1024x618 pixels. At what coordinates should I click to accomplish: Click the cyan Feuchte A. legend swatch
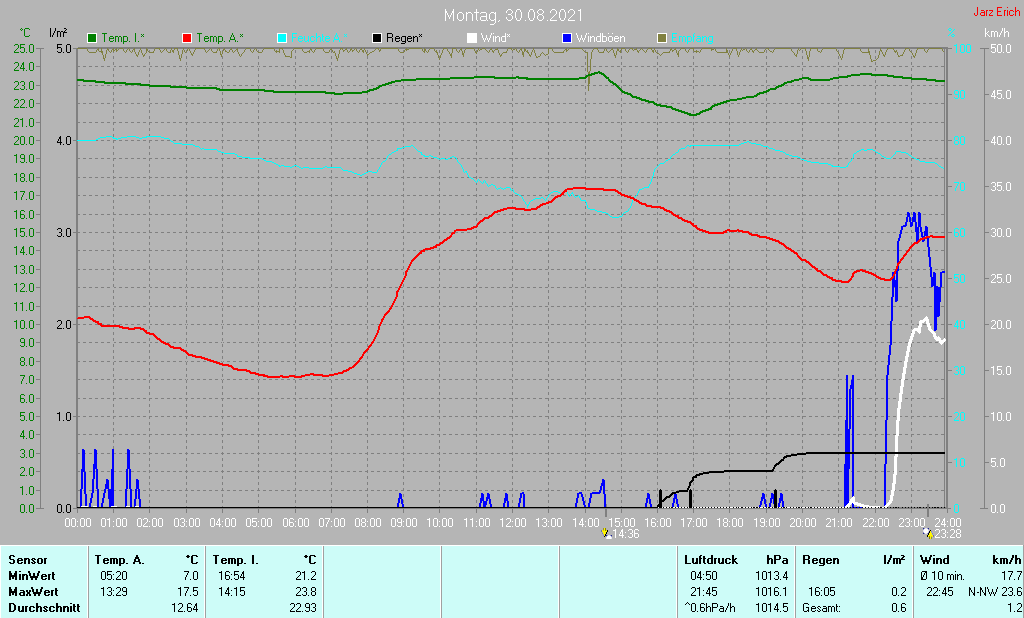coord(282,39)
